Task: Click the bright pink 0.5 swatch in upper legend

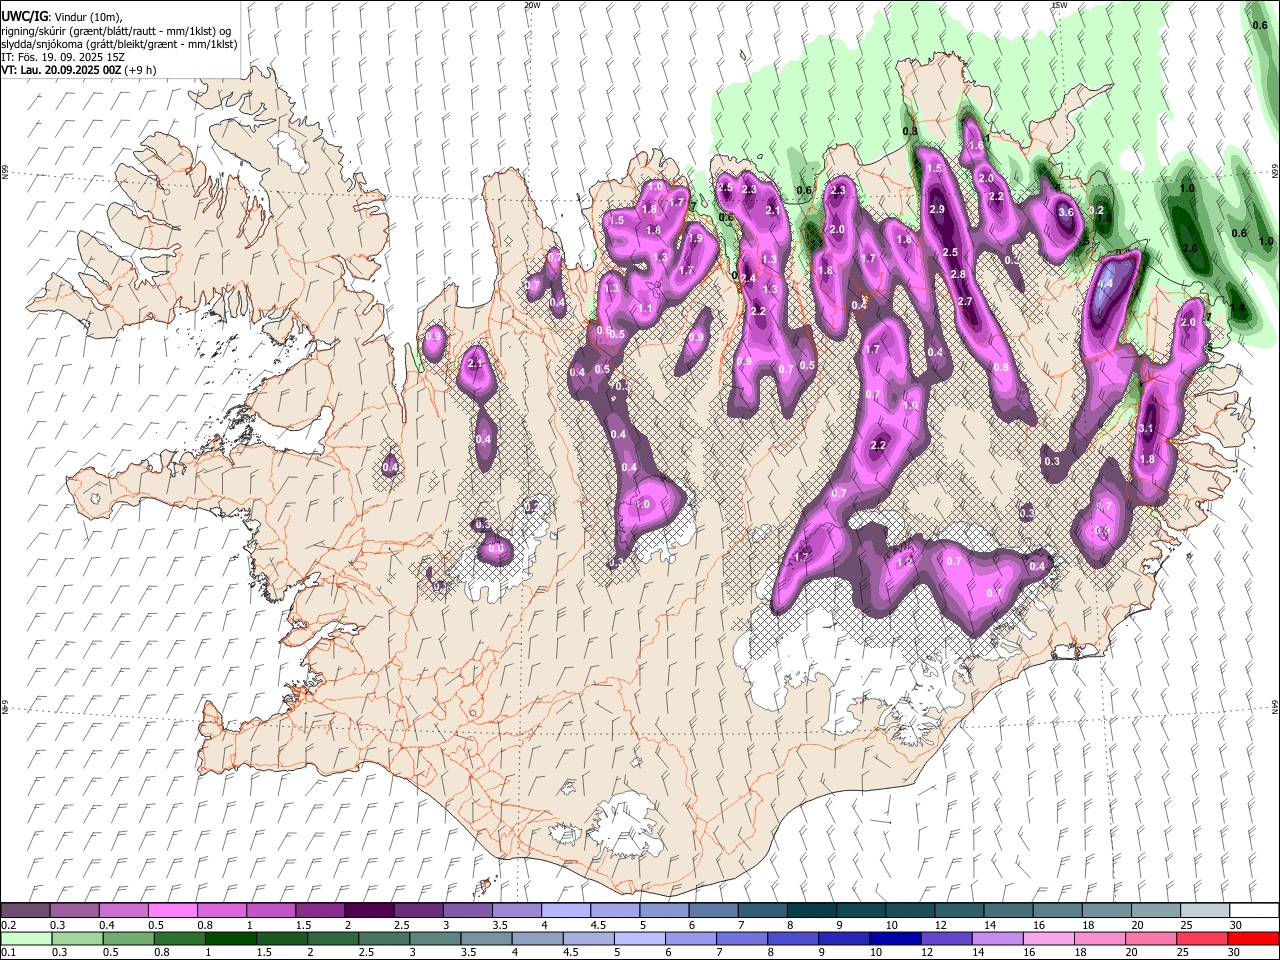Action: pyautogui.click(x=172, y=911)
